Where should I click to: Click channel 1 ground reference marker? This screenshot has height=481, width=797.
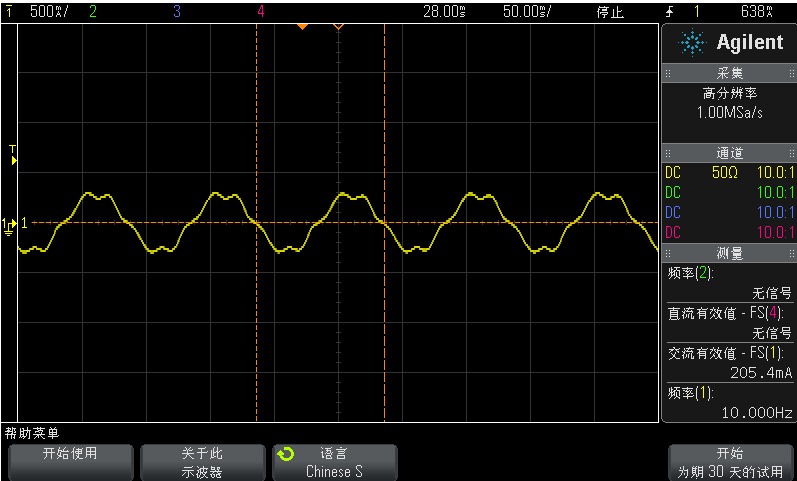(10, 223)
